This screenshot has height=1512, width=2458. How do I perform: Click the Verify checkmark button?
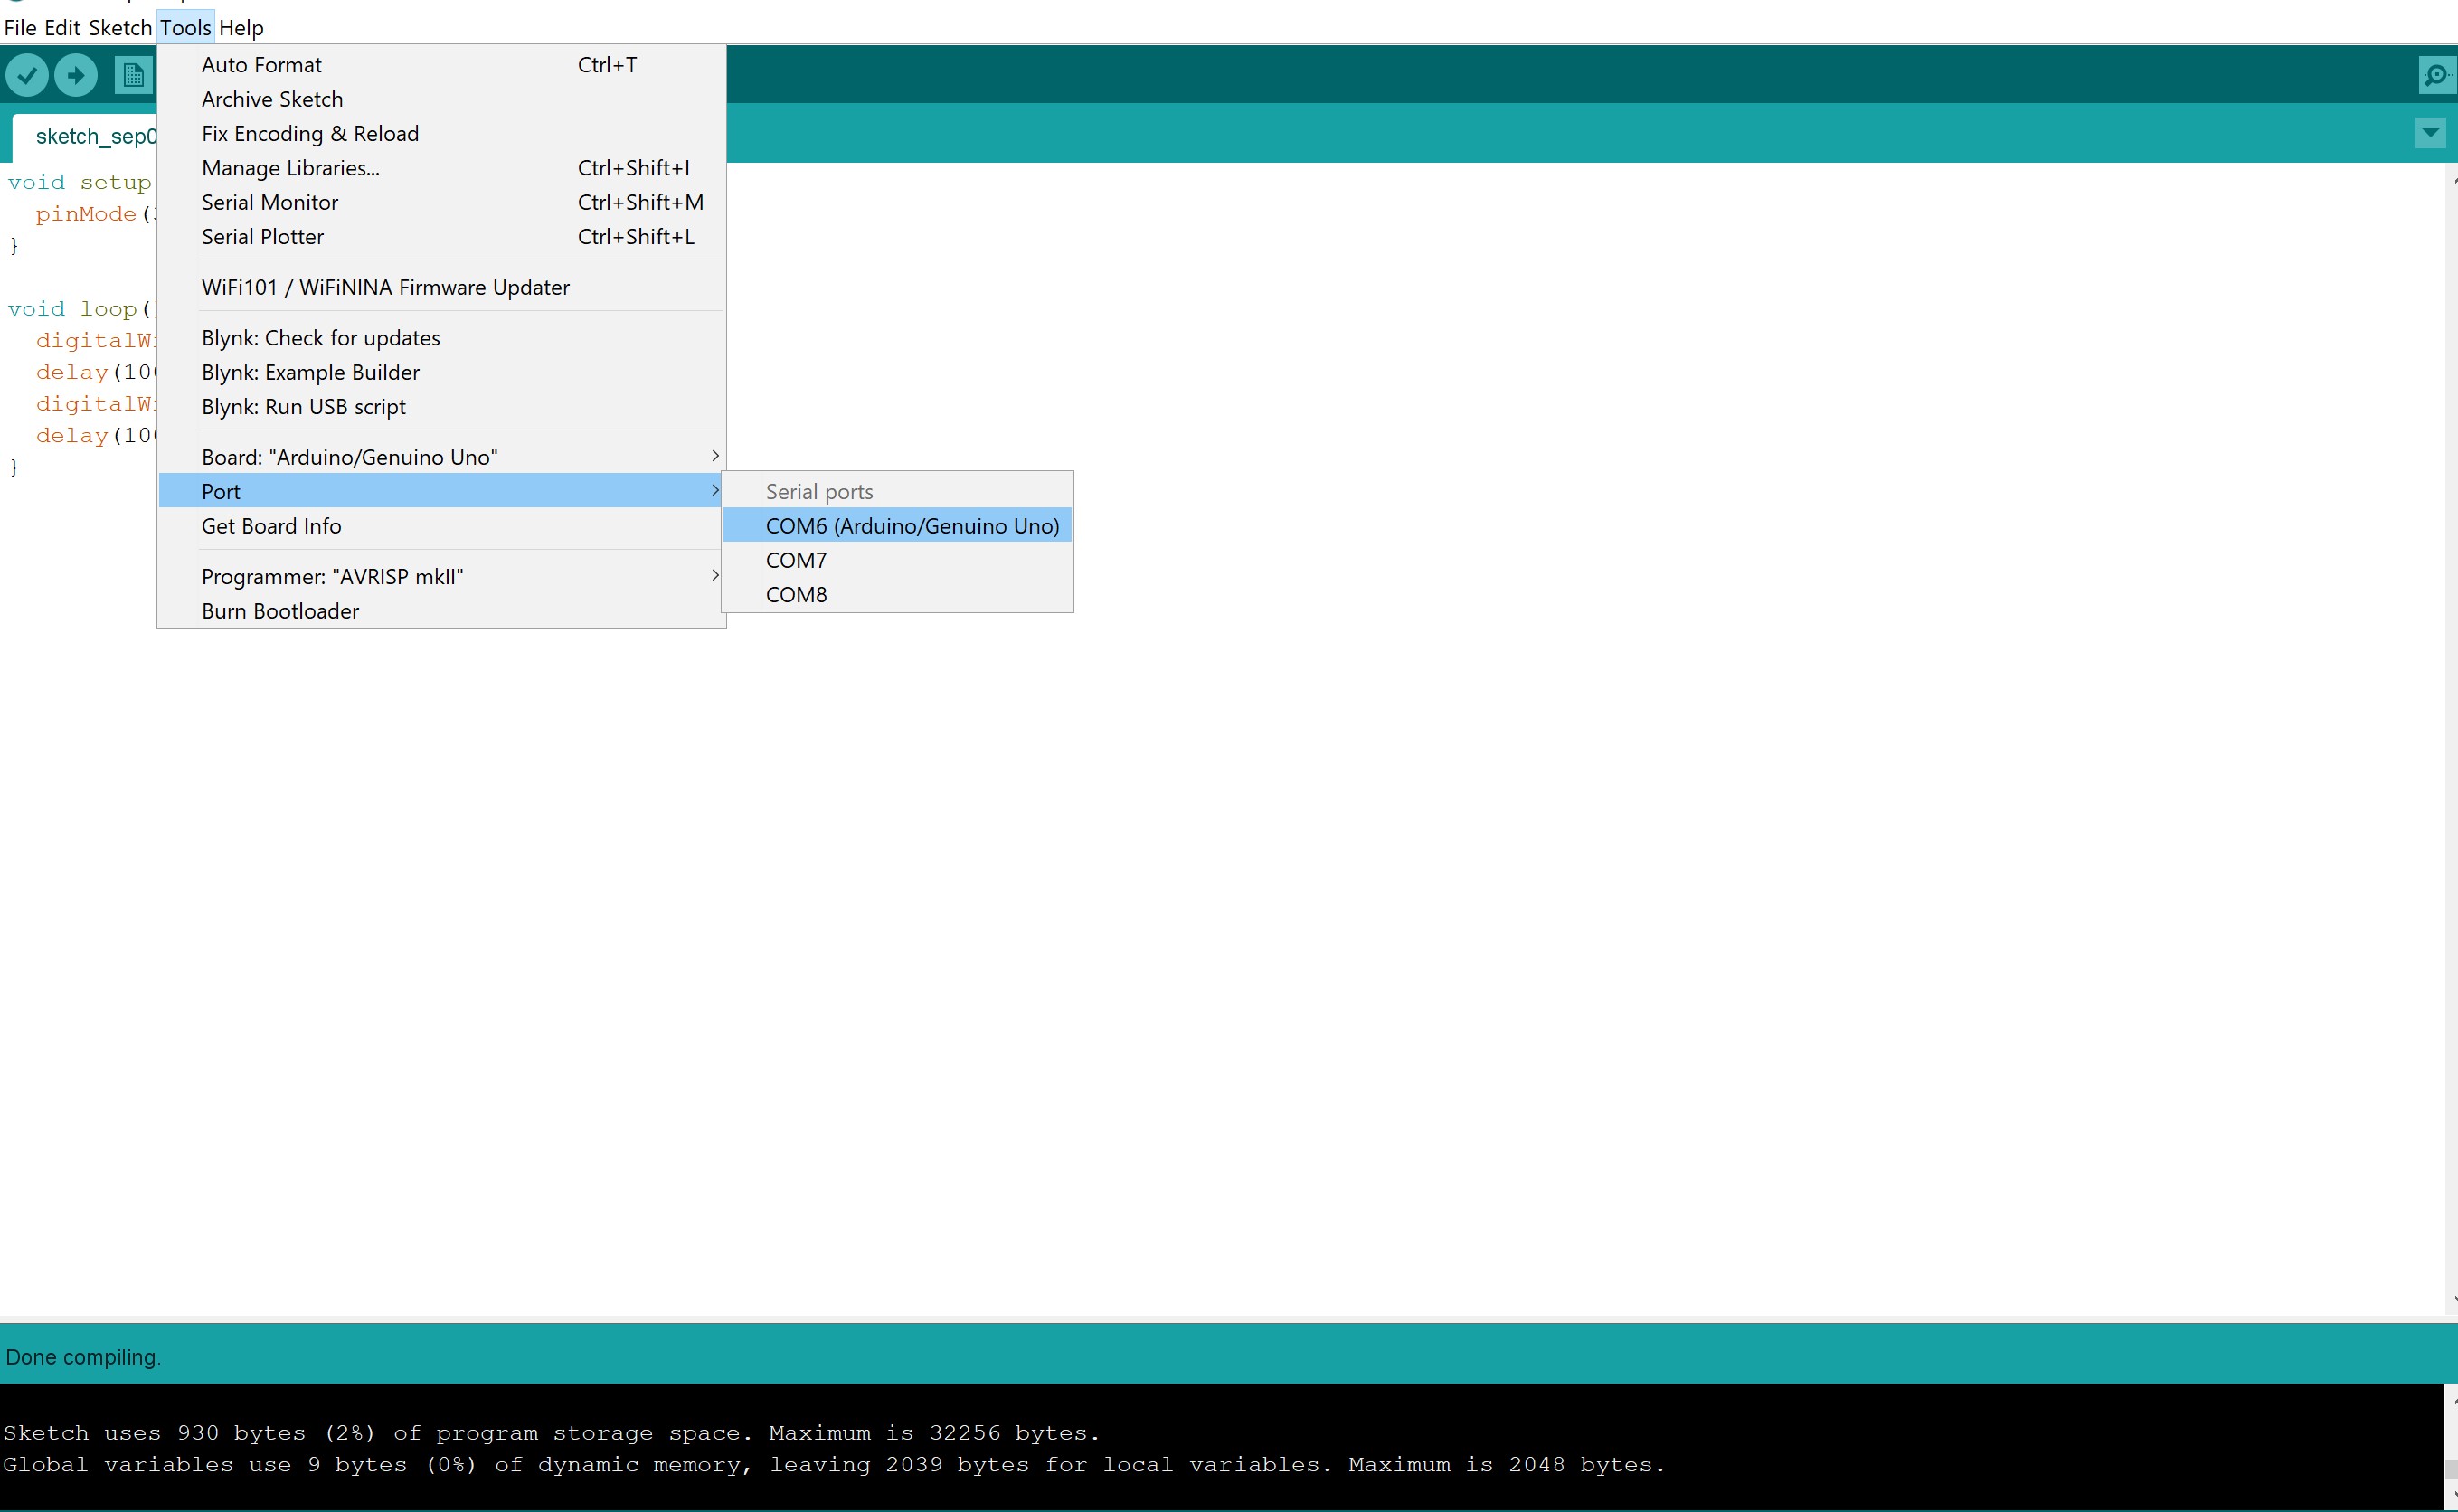tap(27, 75)
